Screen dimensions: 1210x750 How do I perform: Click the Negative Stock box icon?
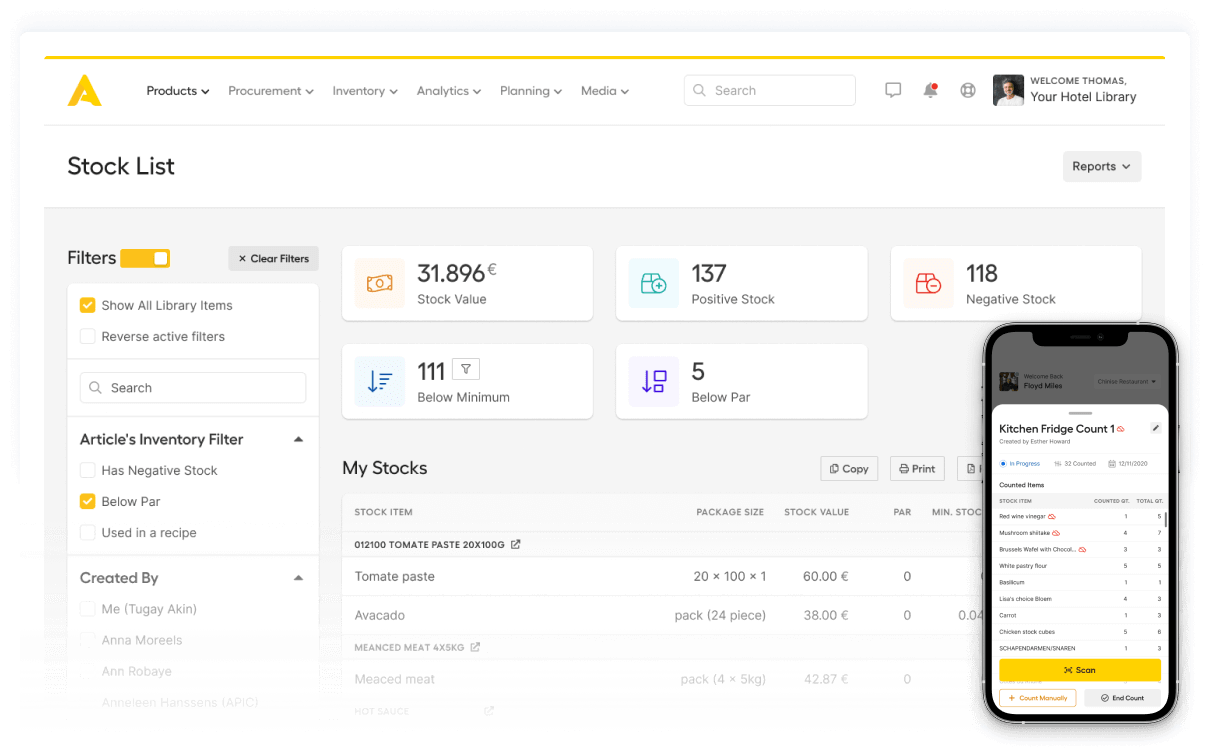(x=928, y=283)
